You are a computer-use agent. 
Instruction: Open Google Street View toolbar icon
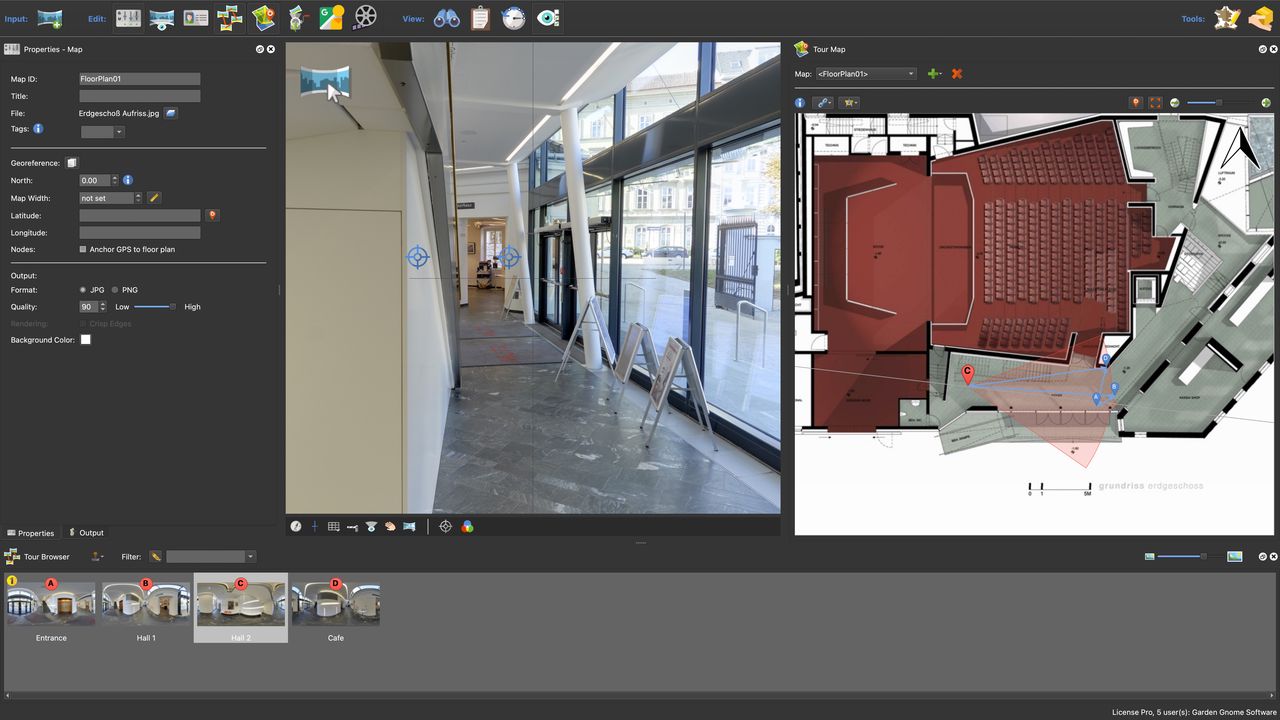(331, 18)
